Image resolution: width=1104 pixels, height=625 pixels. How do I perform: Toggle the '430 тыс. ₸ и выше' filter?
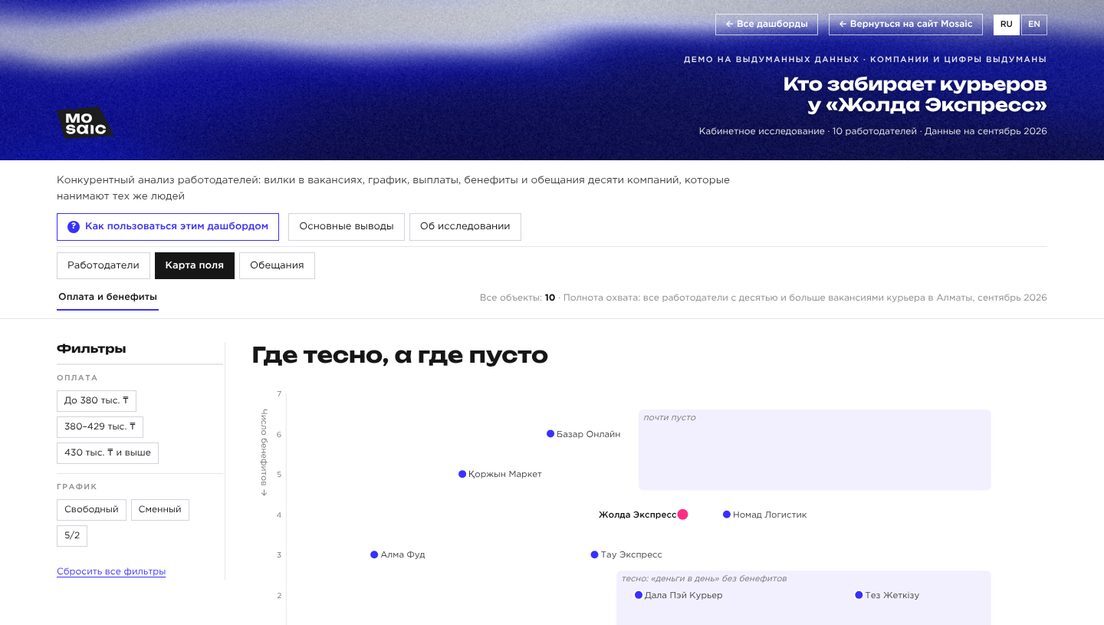(x=108, y=453)
